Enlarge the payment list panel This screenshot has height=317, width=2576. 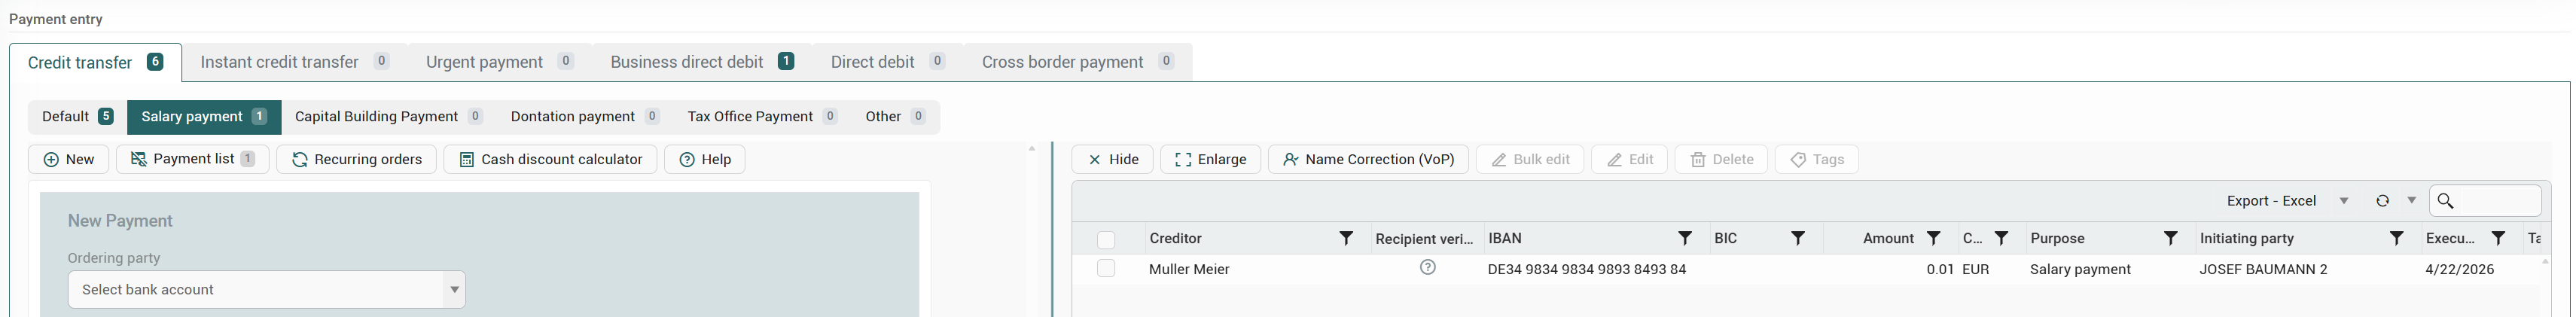tap(1210, 160)
